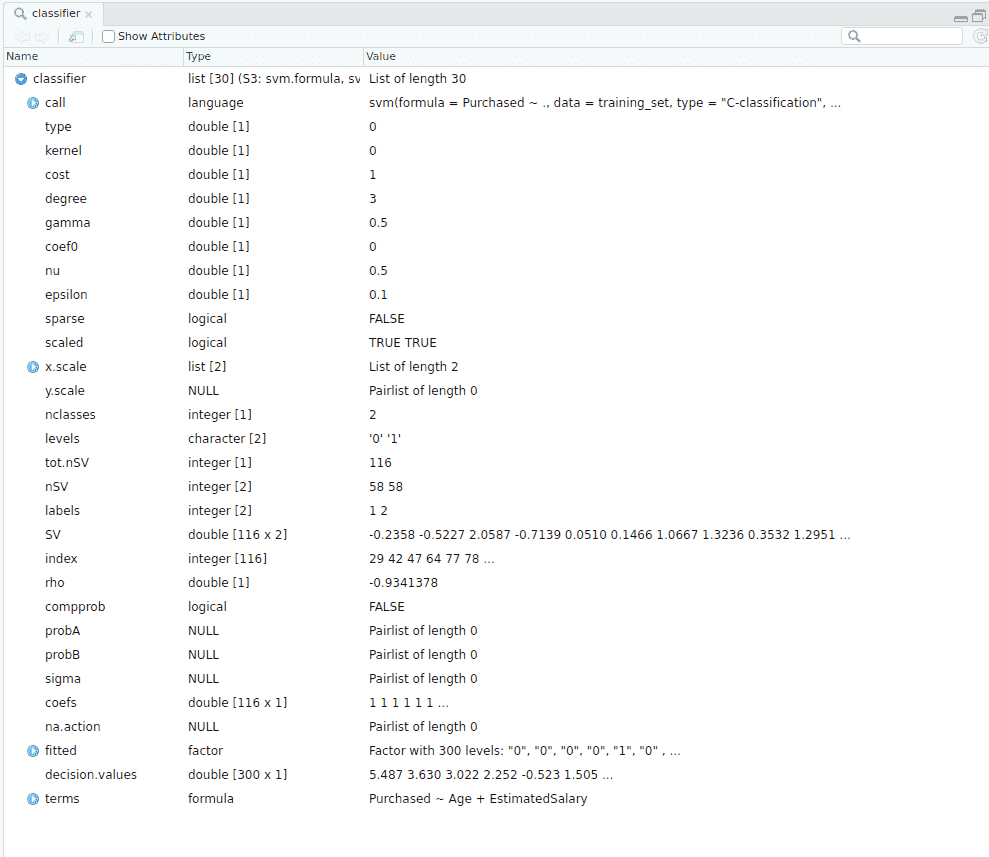Select the compprob row

click(496, 606)
